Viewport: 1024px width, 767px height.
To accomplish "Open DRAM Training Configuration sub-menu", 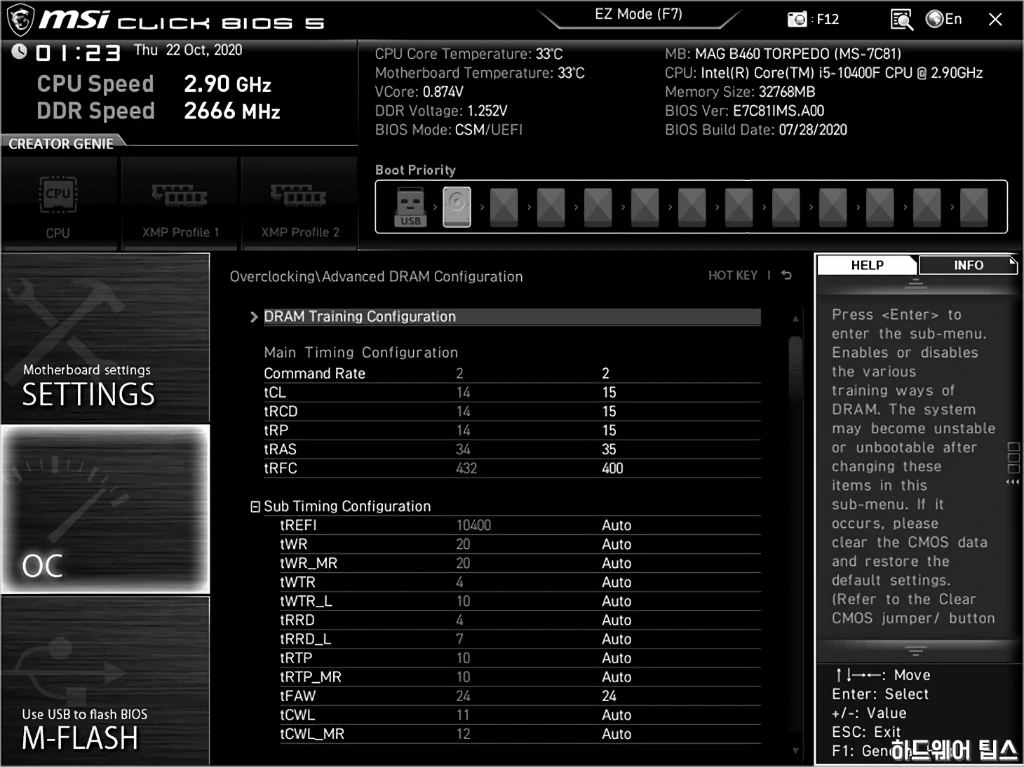I will [512, 317].
